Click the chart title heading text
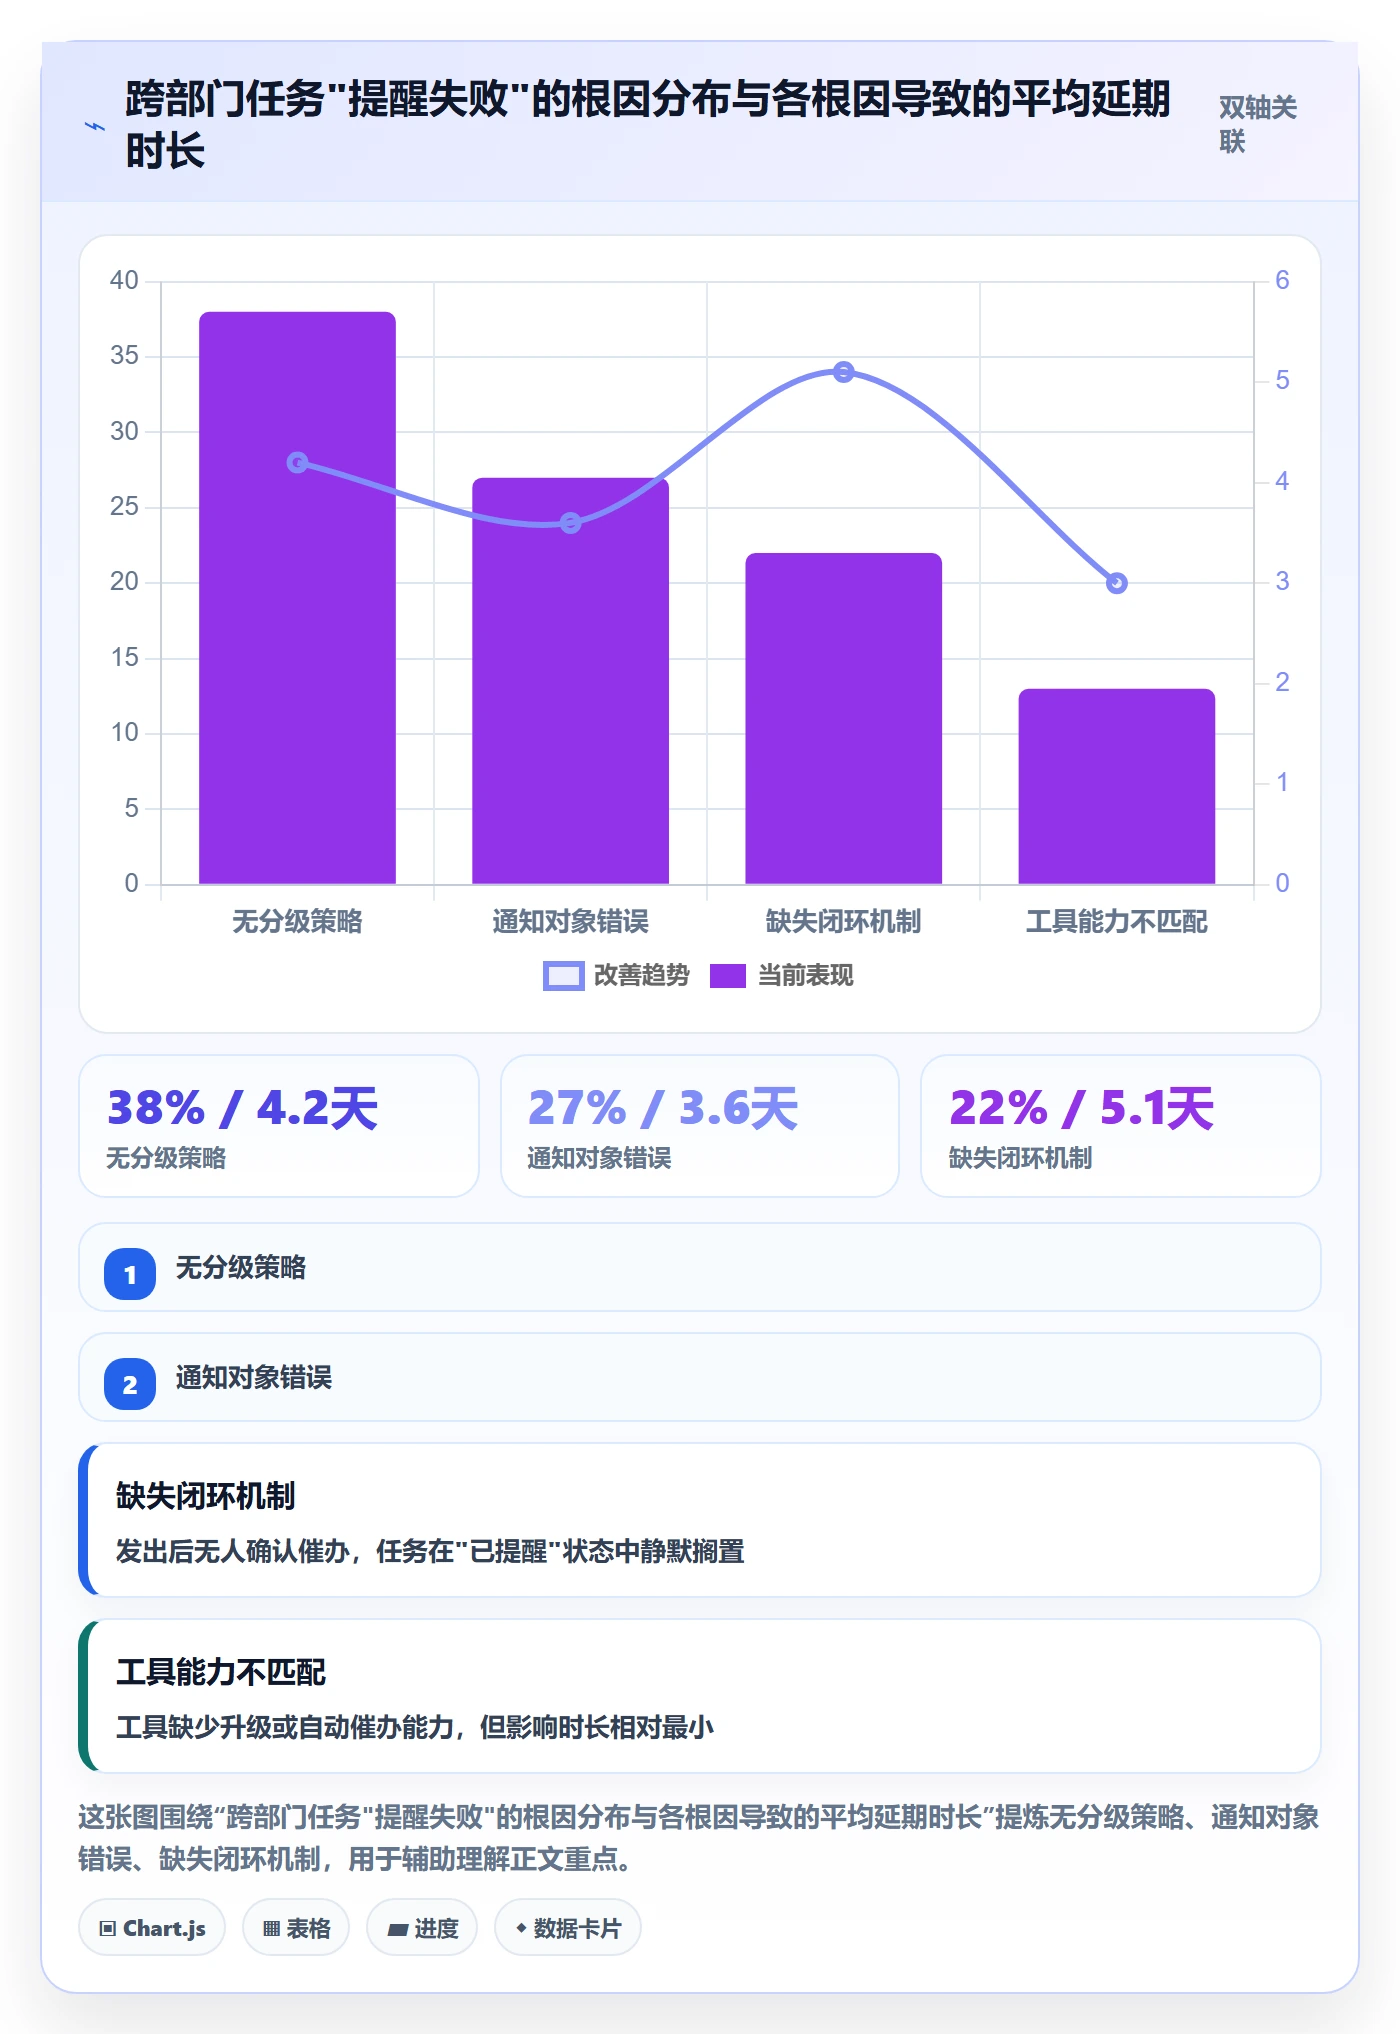This screenshot has width=1400, height=2034. (x=648, y=125)
